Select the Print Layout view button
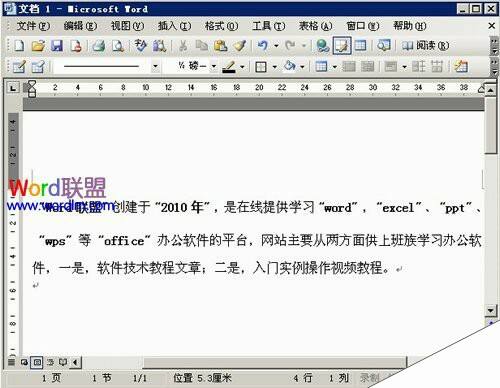This screenshot has width=500, height=388. pyautogui.click(x=36, y=362)
